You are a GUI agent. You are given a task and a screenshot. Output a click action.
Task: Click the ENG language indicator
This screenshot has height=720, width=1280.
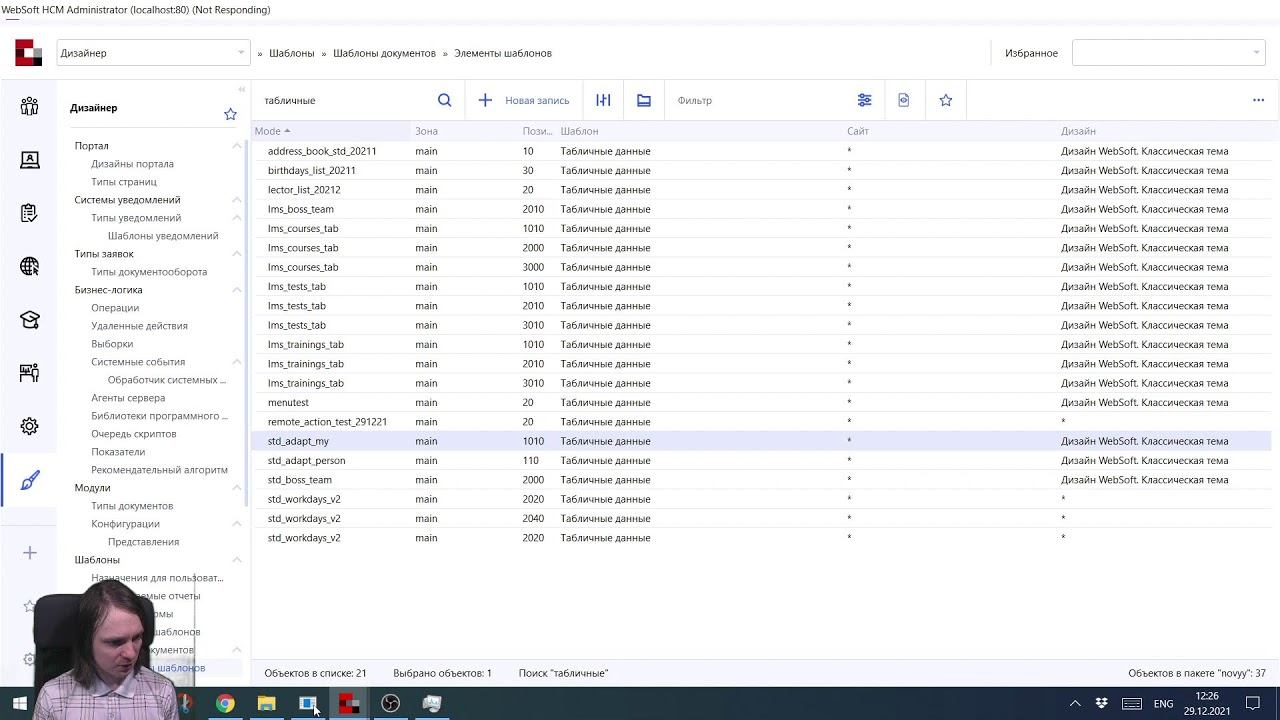pos(1163,704)
